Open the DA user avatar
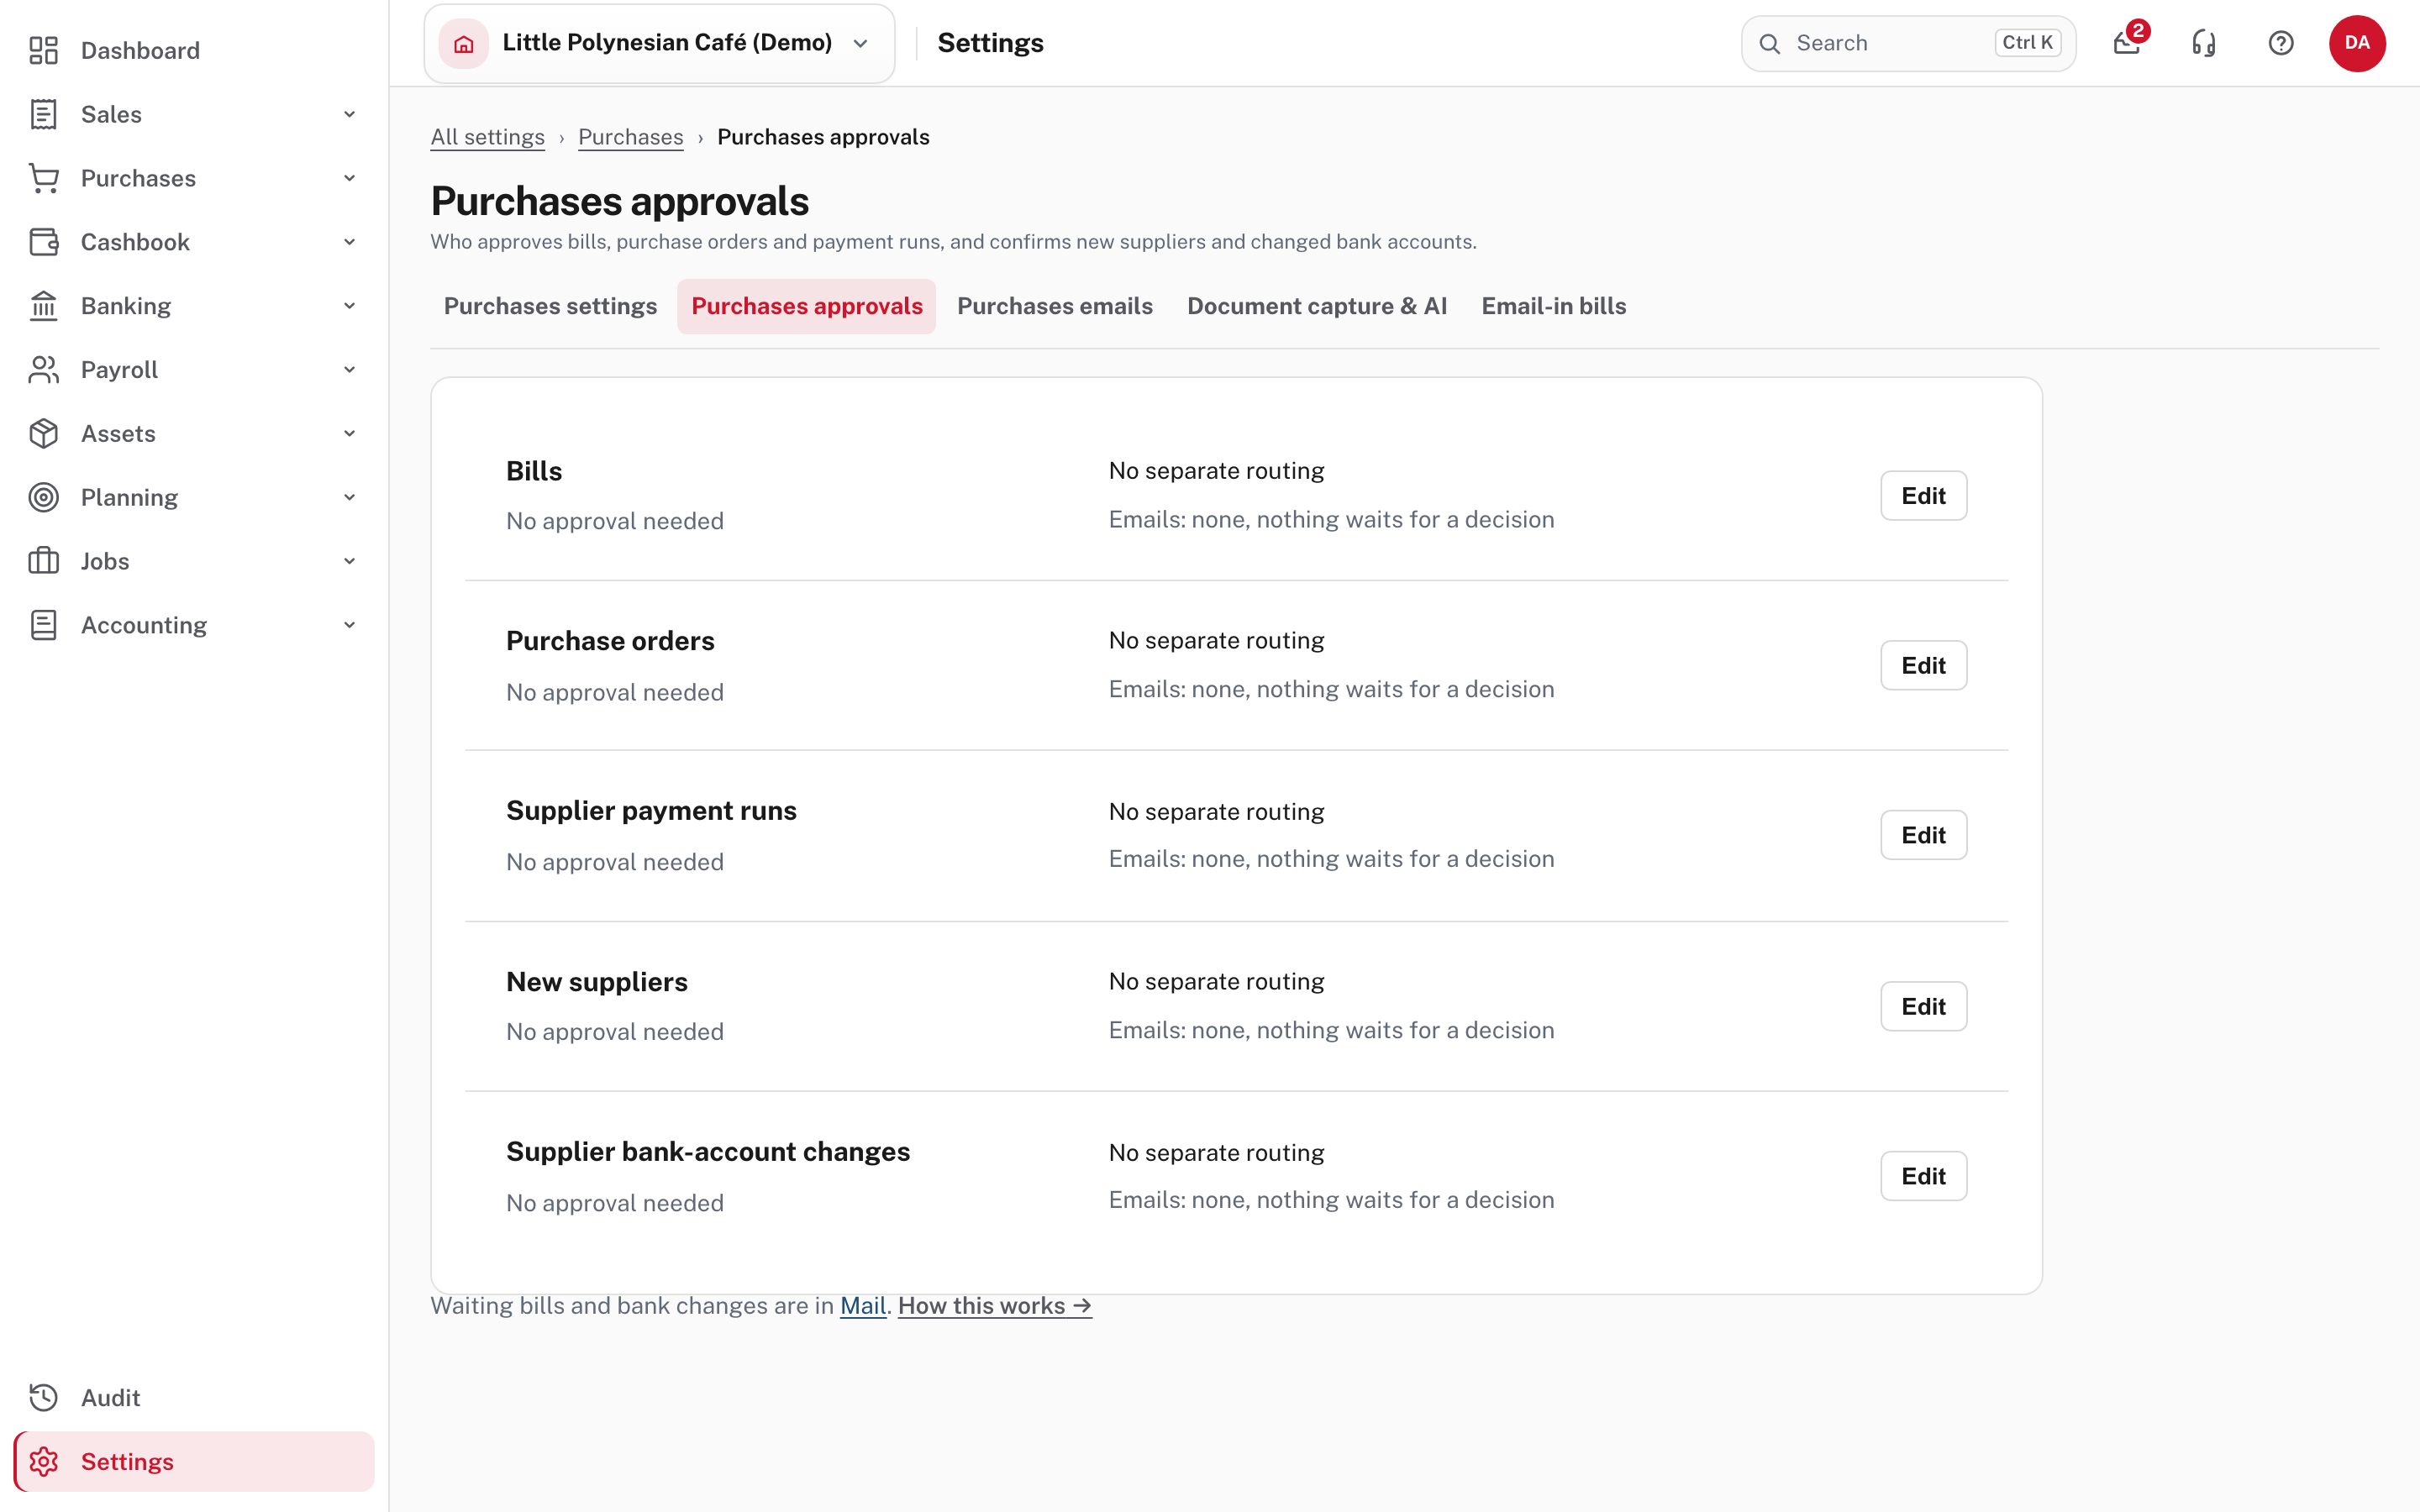 [2357, 43]
